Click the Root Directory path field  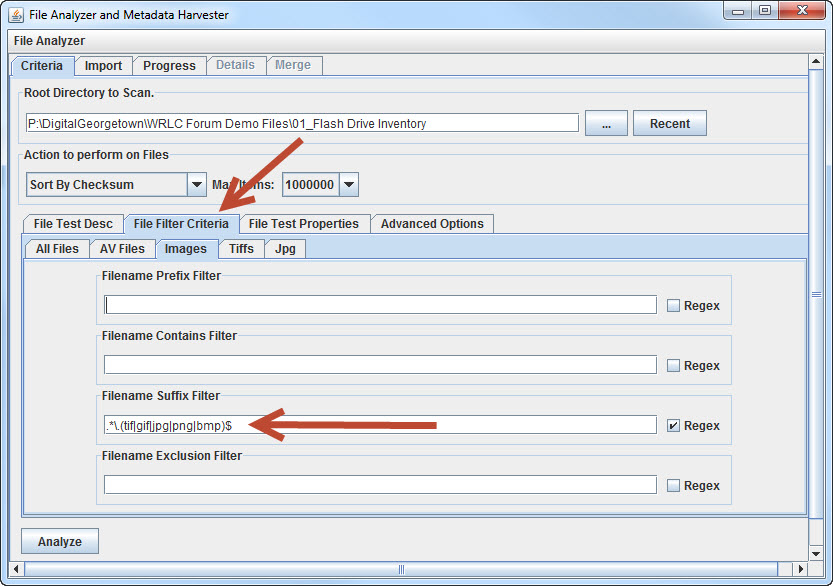(302, 124)
